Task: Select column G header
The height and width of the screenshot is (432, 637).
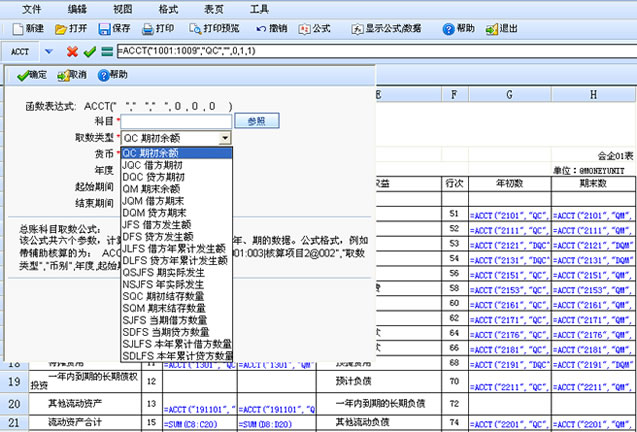Action: pyautogui.click(x=510, y=95)
